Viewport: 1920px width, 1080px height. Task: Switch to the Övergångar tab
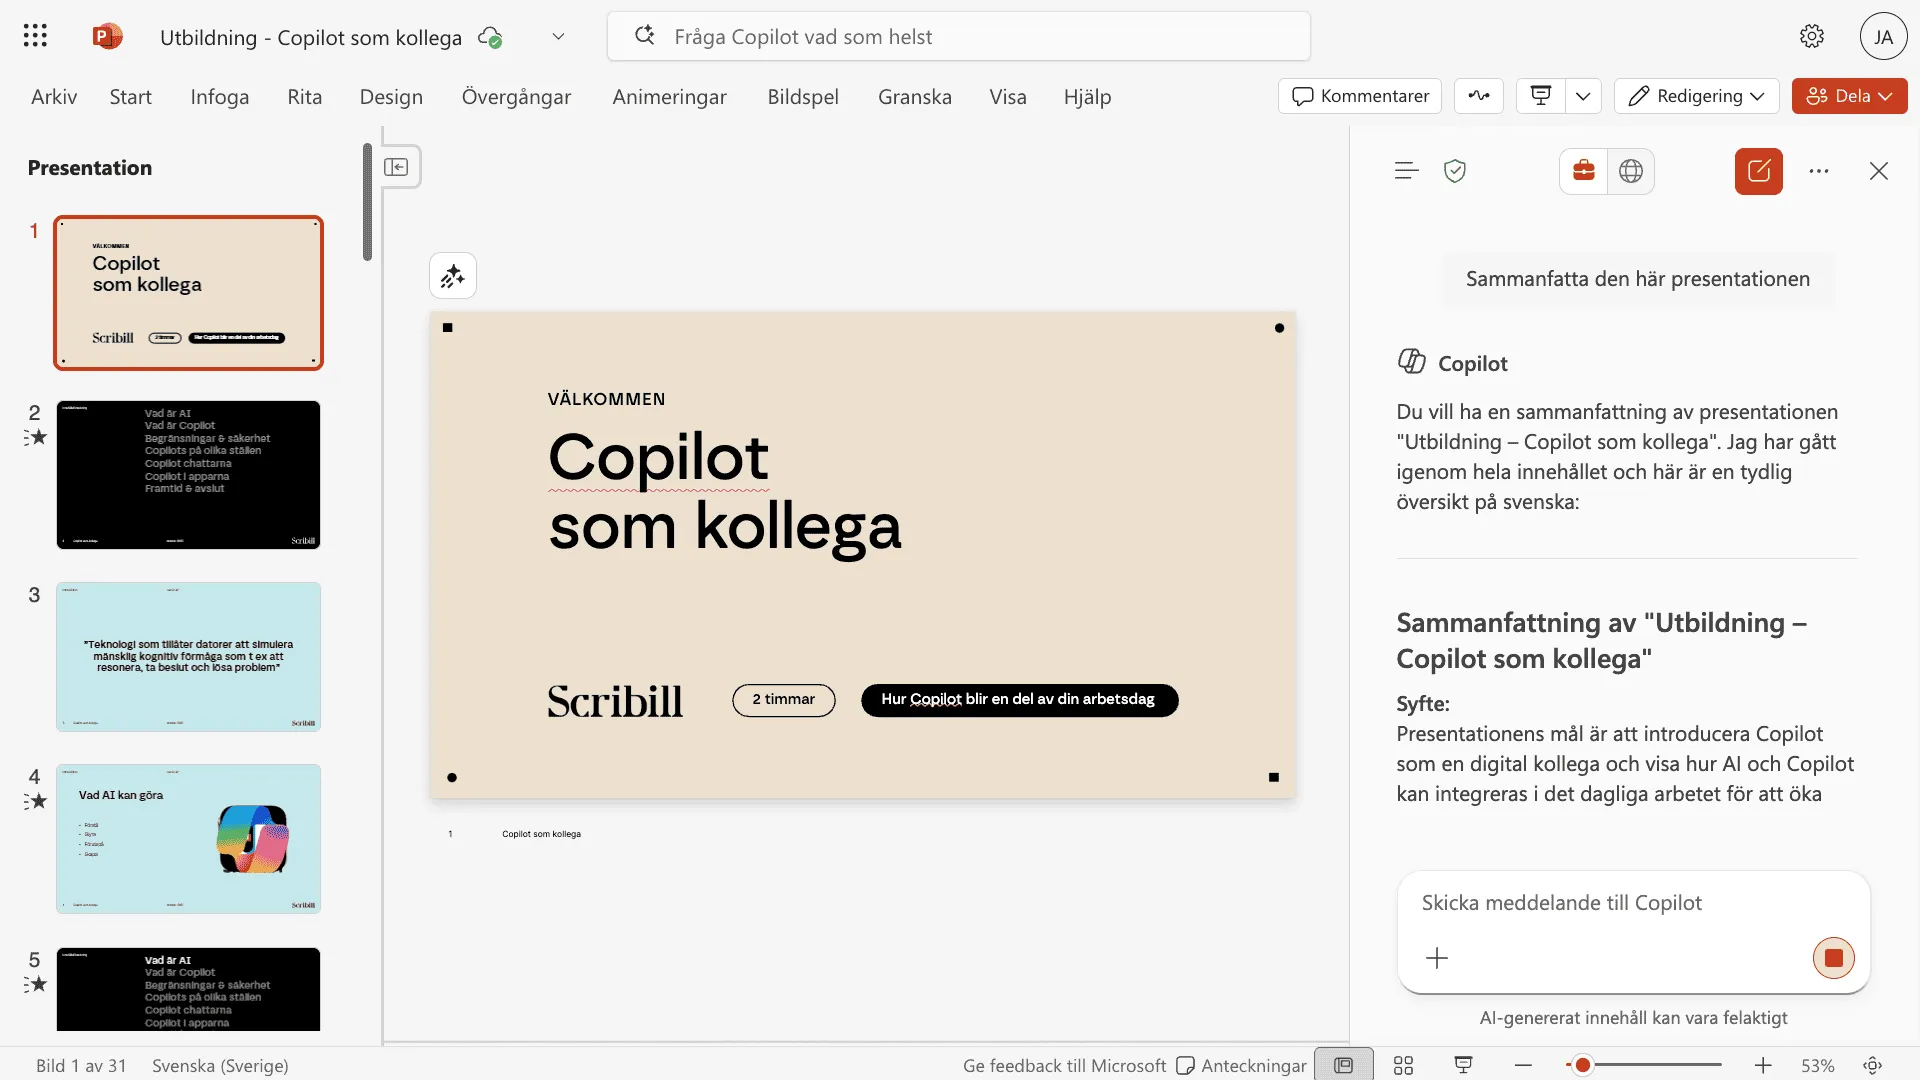(x=516, y=97)
